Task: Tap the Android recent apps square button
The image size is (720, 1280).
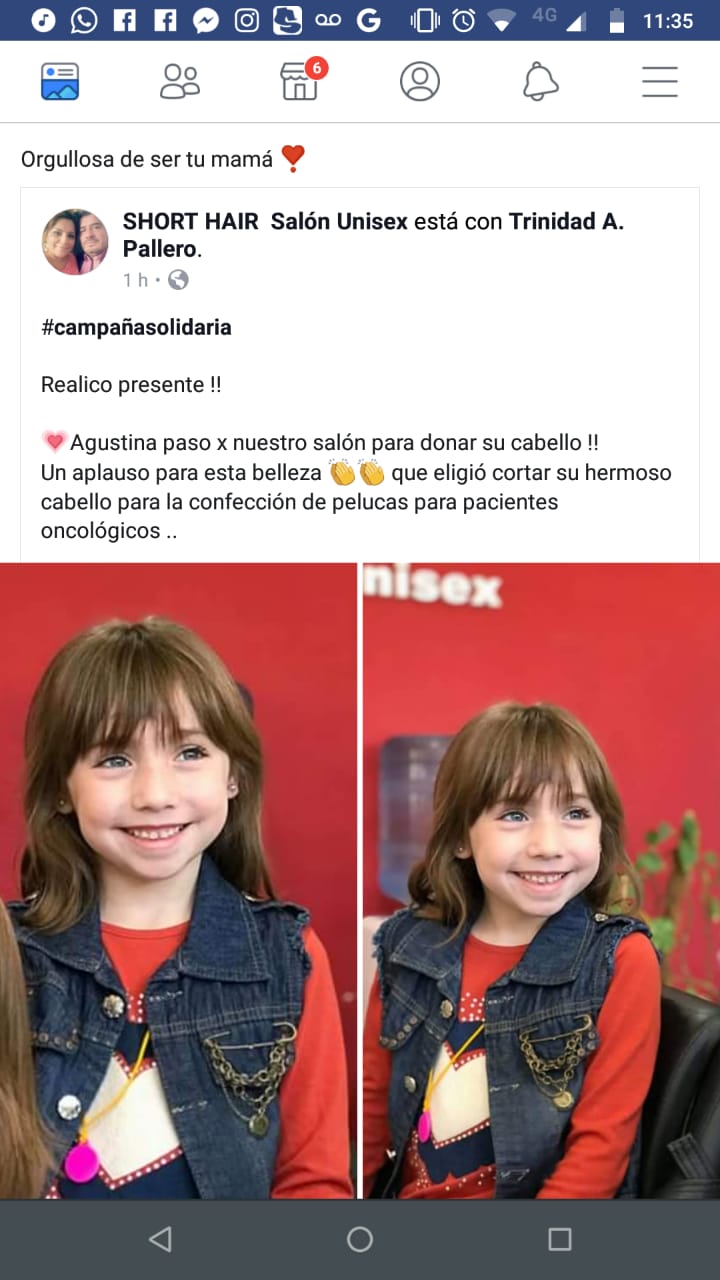Action: click(560, 1239)
